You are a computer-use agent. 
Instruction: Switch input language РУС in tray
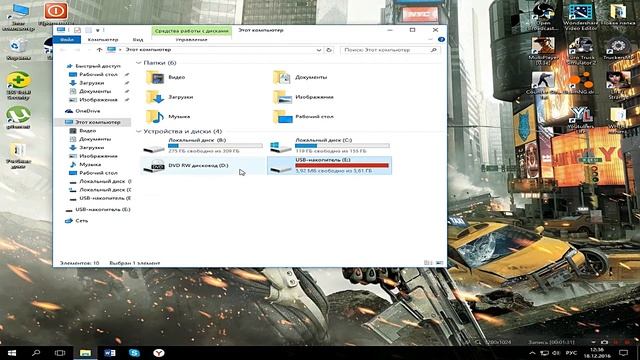[x=571, y=353]
